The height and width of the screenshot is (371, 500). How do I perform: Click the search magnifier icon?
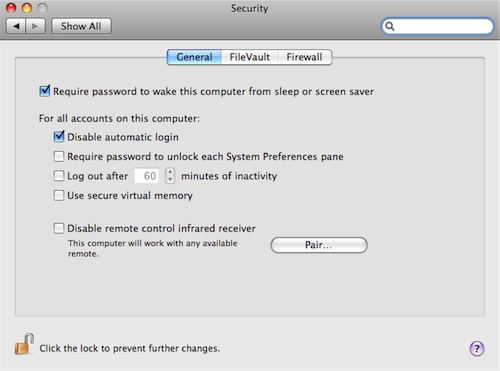point(390,26)
